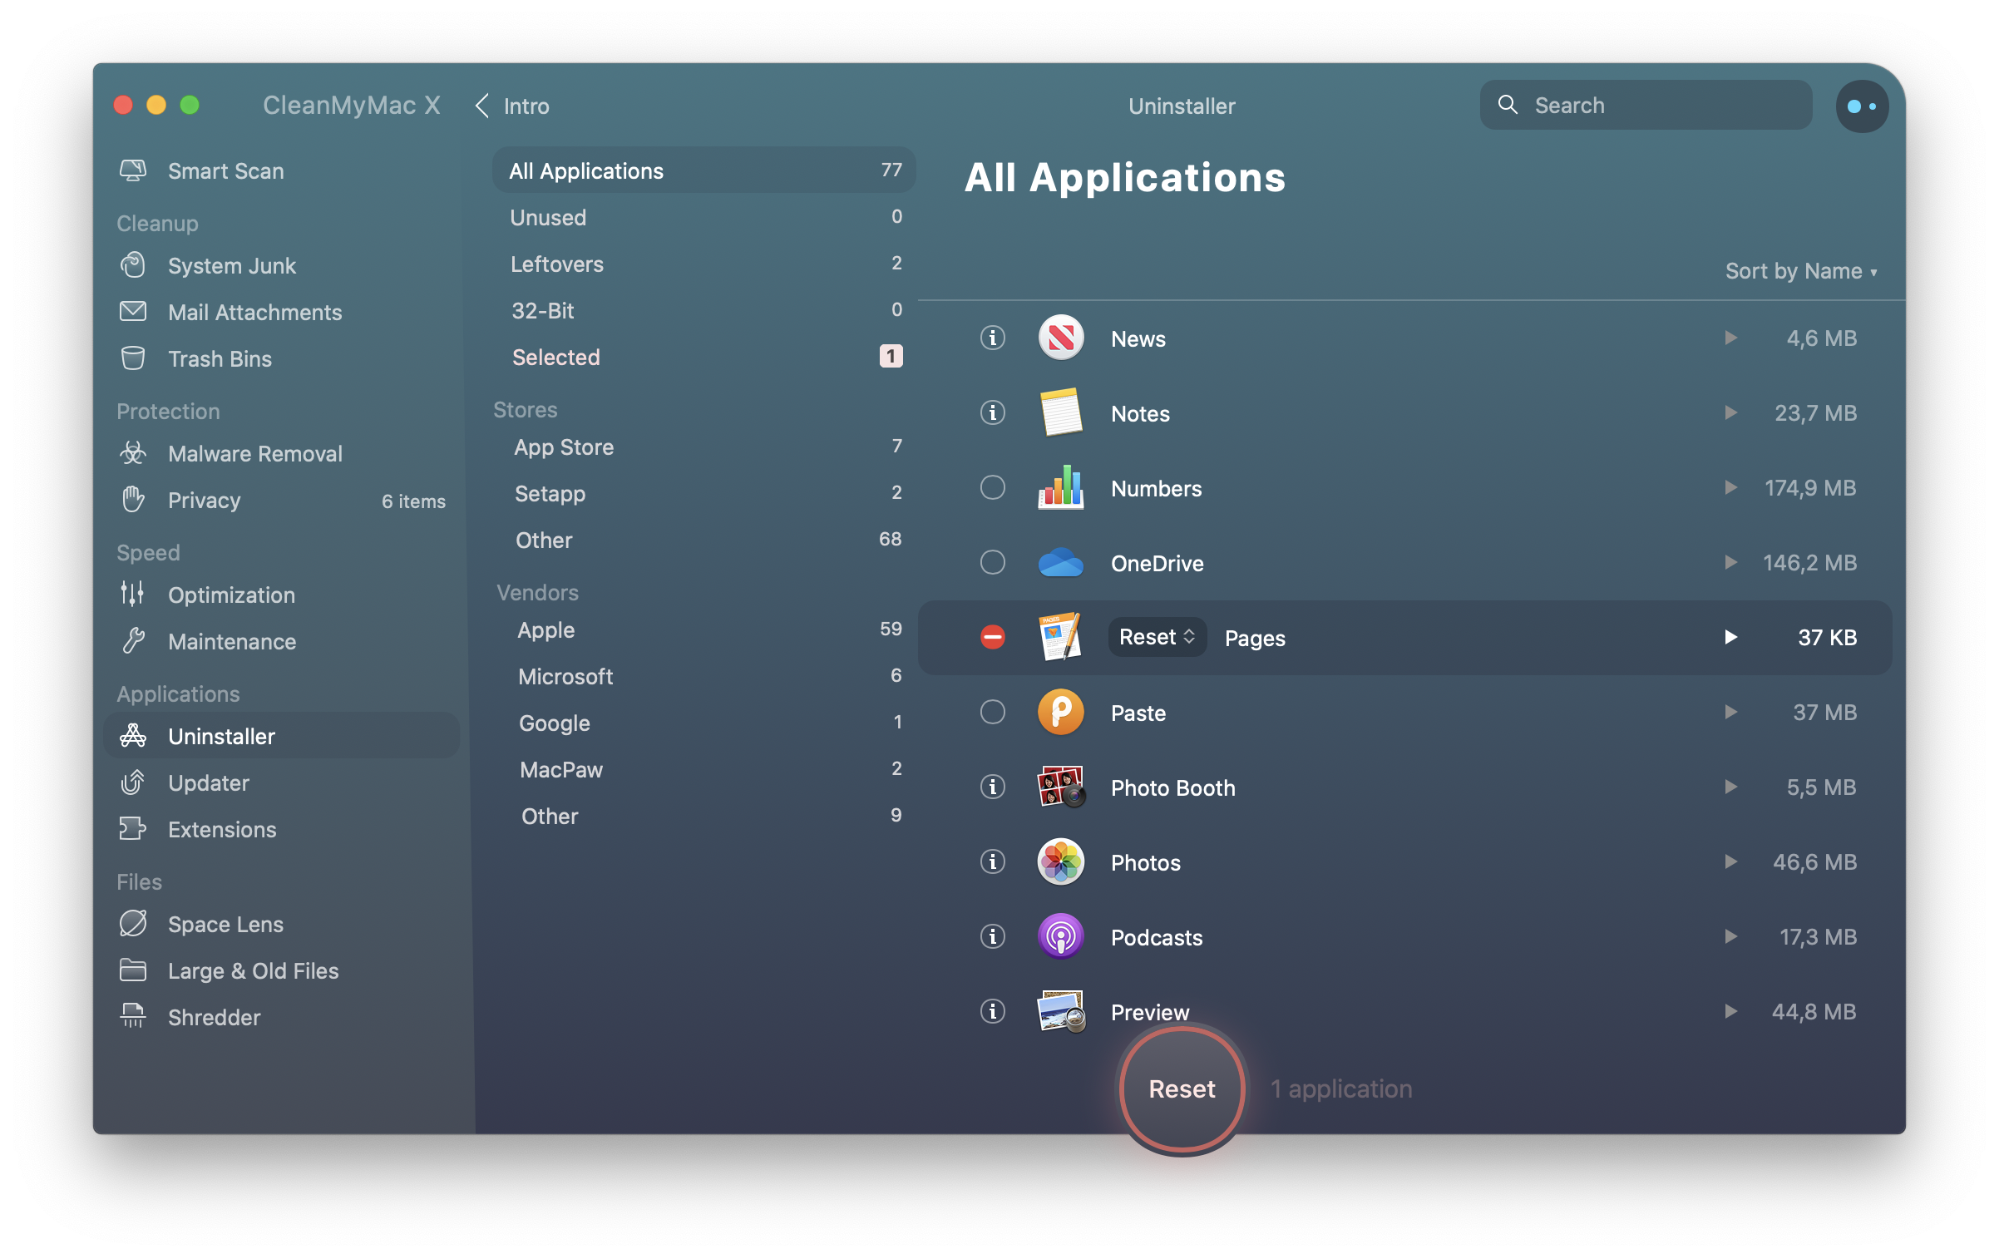Screen dimensions: 1999x1258
Task: Click the Preview app icon
Action: coord(1061,1012)
